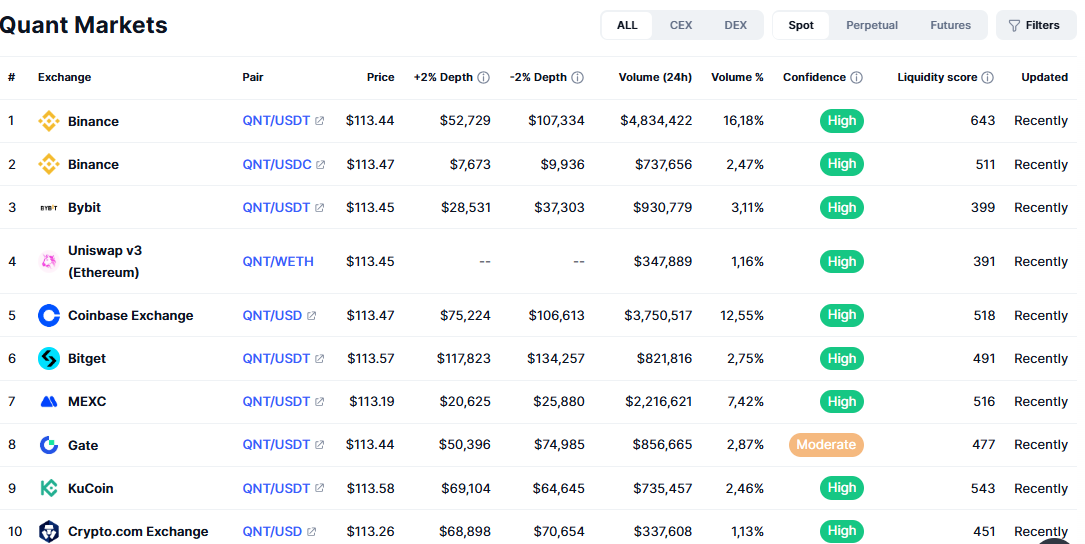Click the info icon next to -2% Depth

tap(577, 78)
